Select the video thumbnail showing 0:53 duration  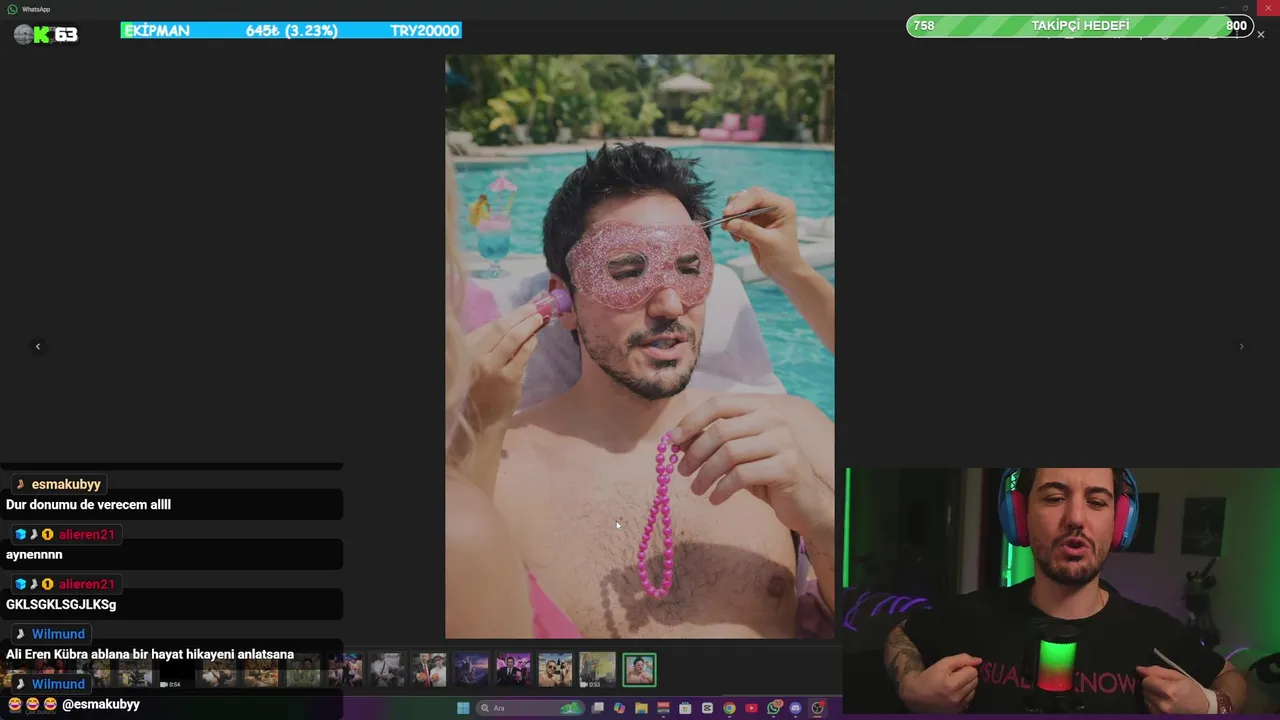click(597, 670)
